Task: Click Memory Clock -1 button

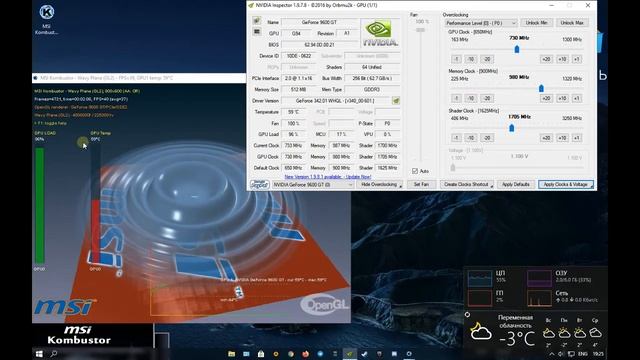Action: pyautogui.click(x=456, y=98)
